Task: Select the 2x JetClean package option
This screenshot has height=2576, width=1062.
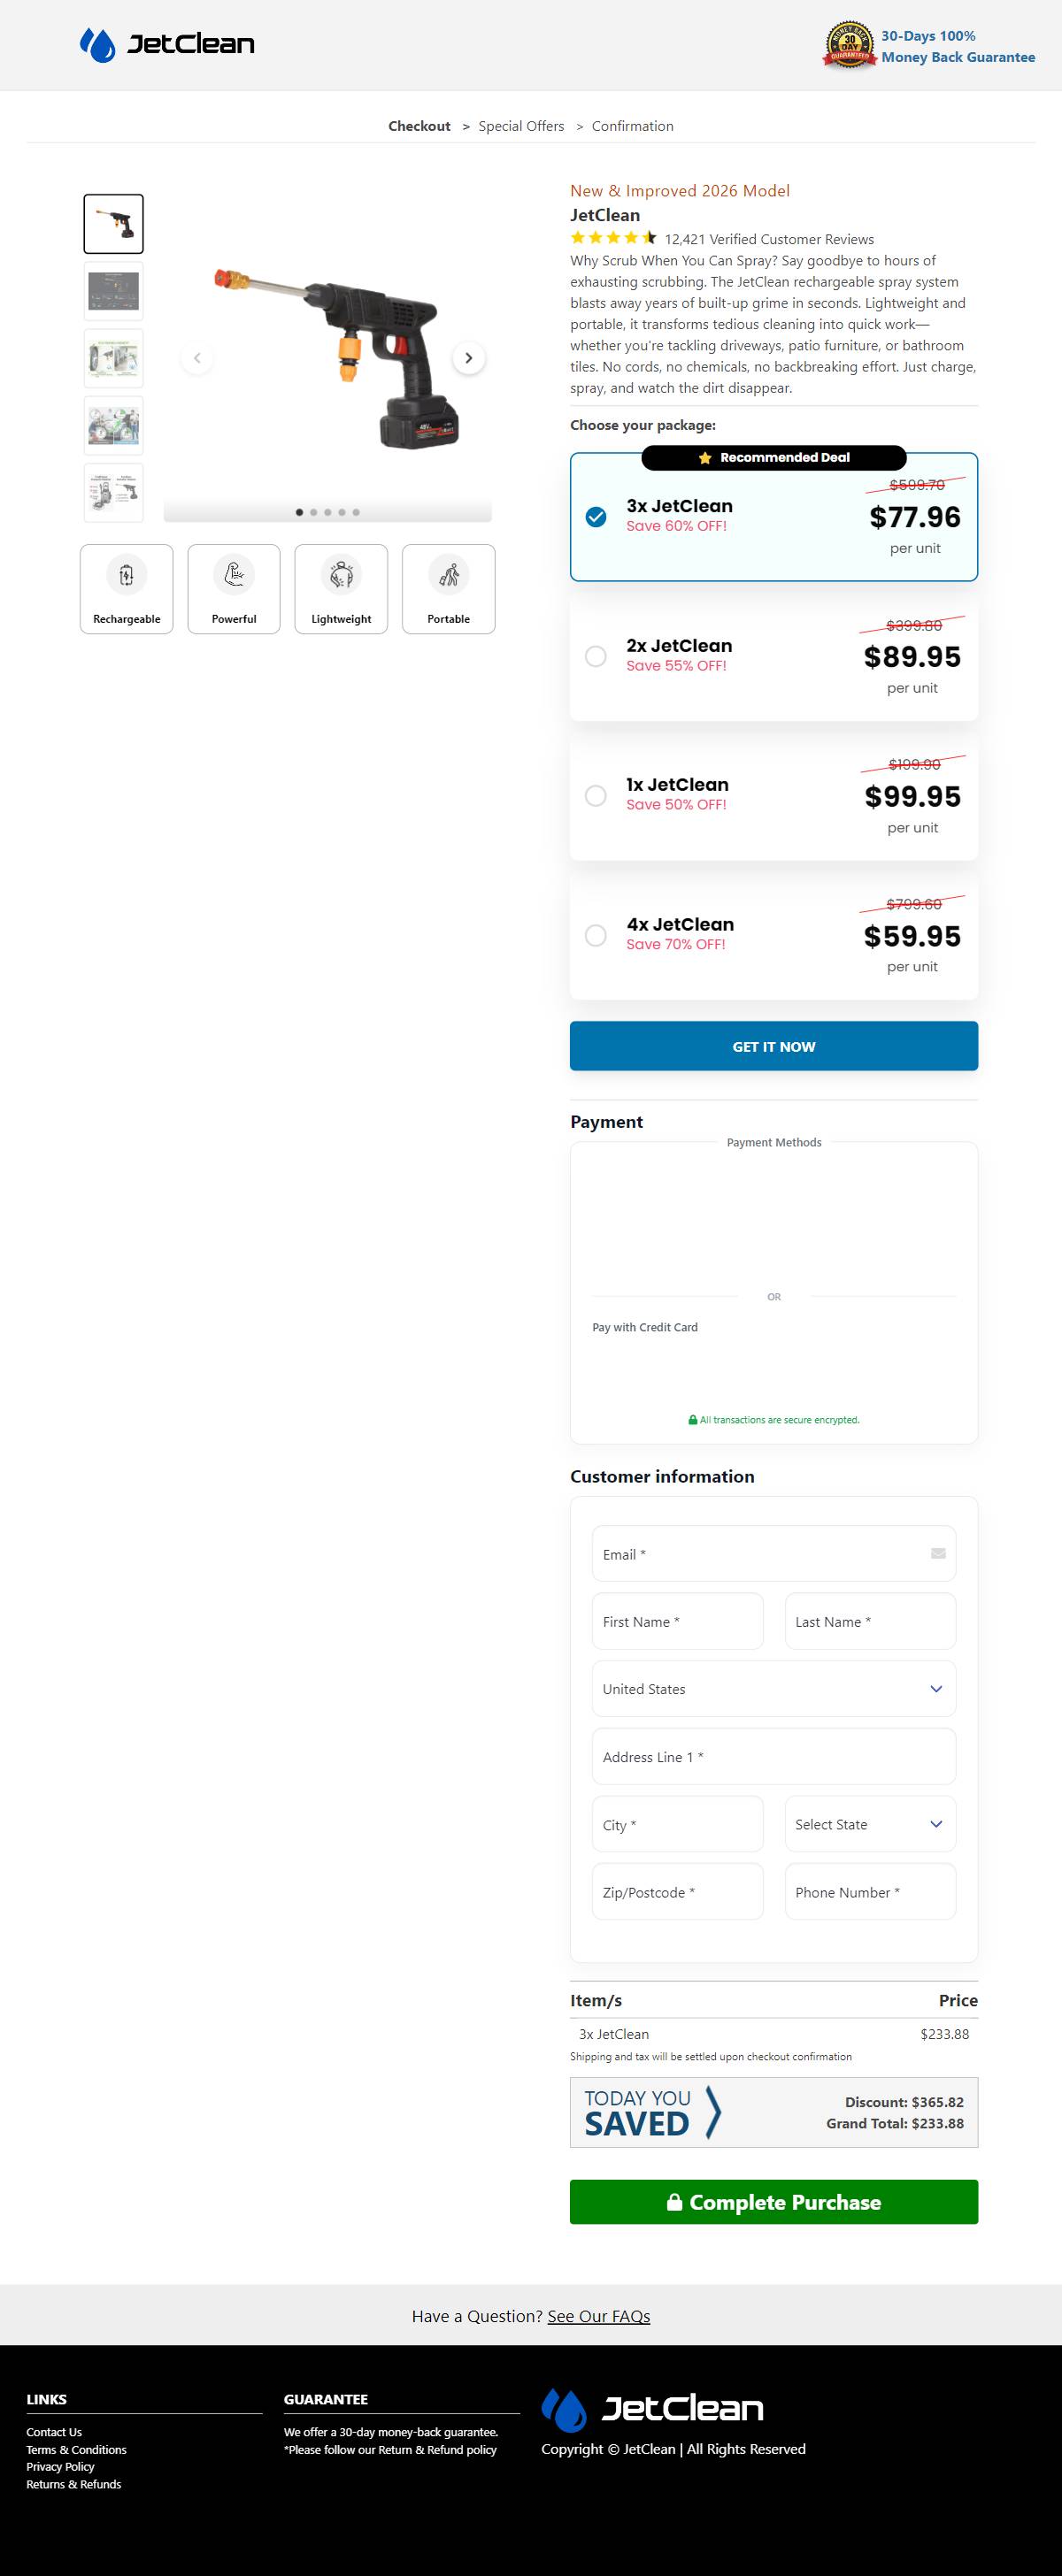Action: (596, 656)
